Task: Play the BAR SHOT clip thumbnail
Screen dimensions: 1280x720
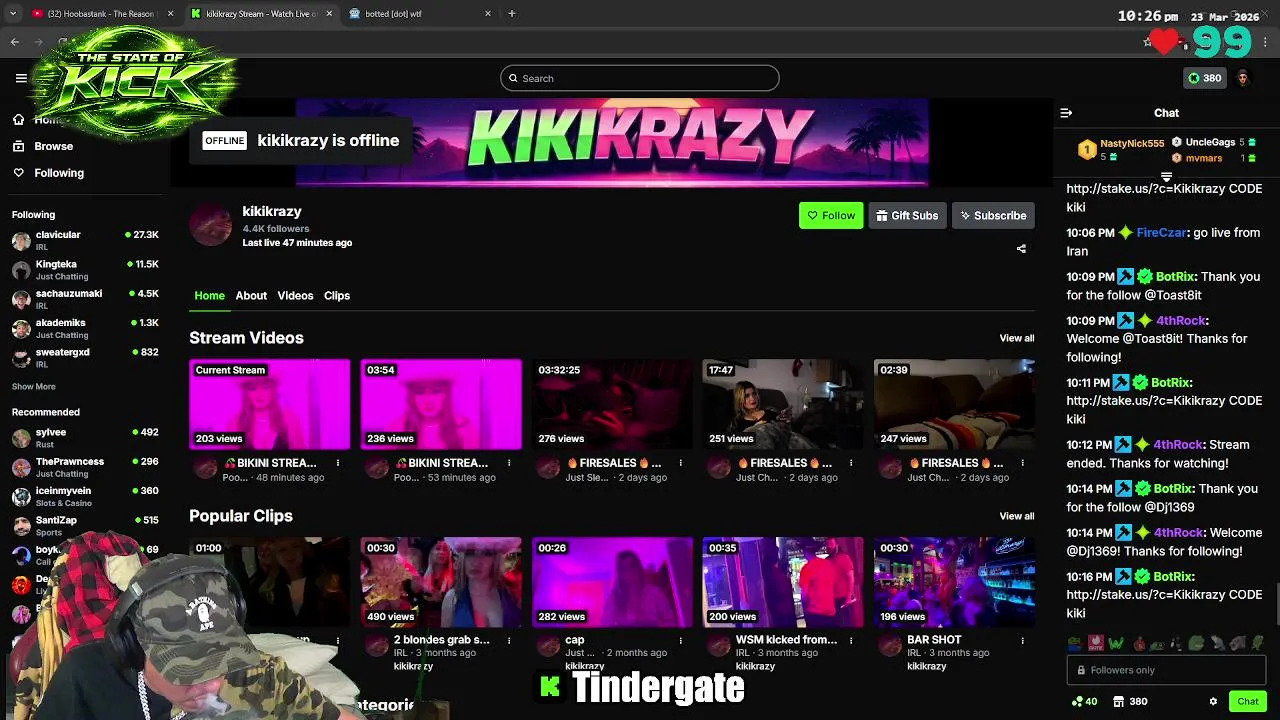Action: pyautogui.click(x=954, y=582)
